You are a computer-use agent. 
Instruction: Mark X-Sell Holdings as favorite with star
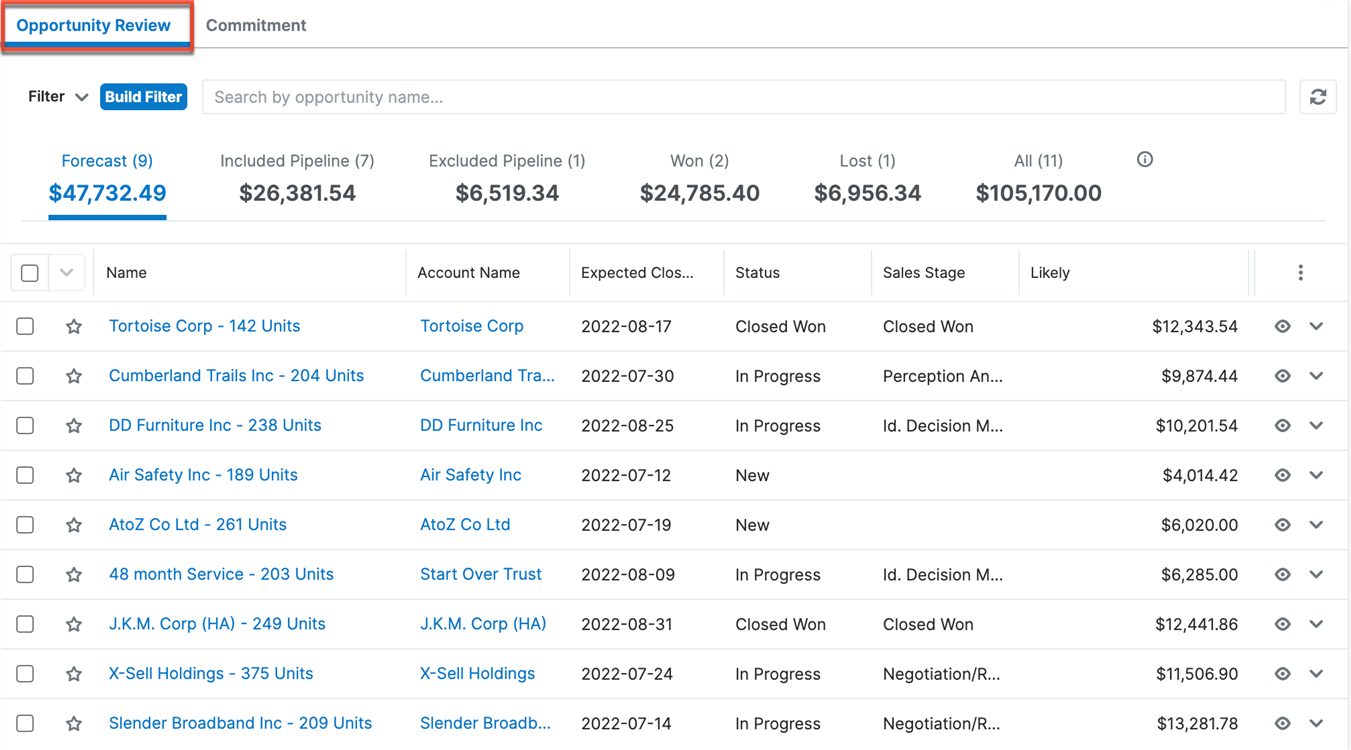click(74, 674)
